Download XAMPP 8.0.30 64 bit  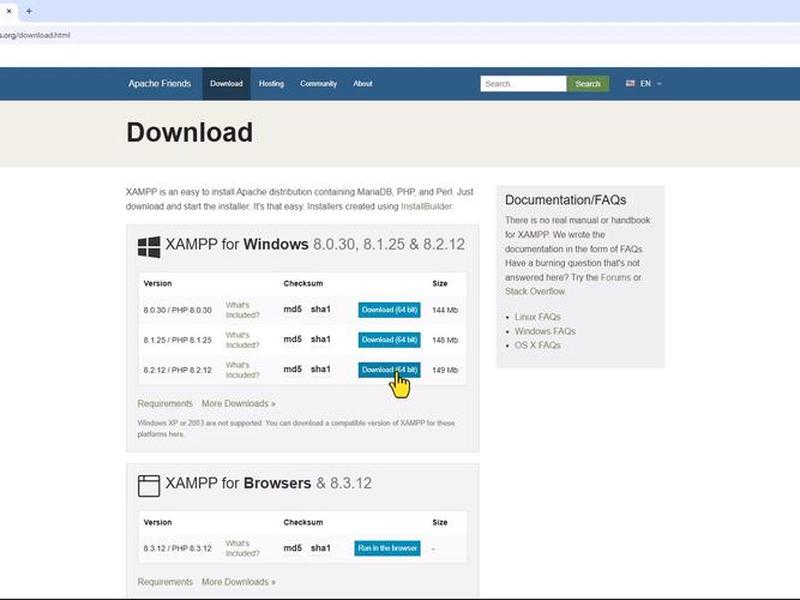(x=389, y=310)
